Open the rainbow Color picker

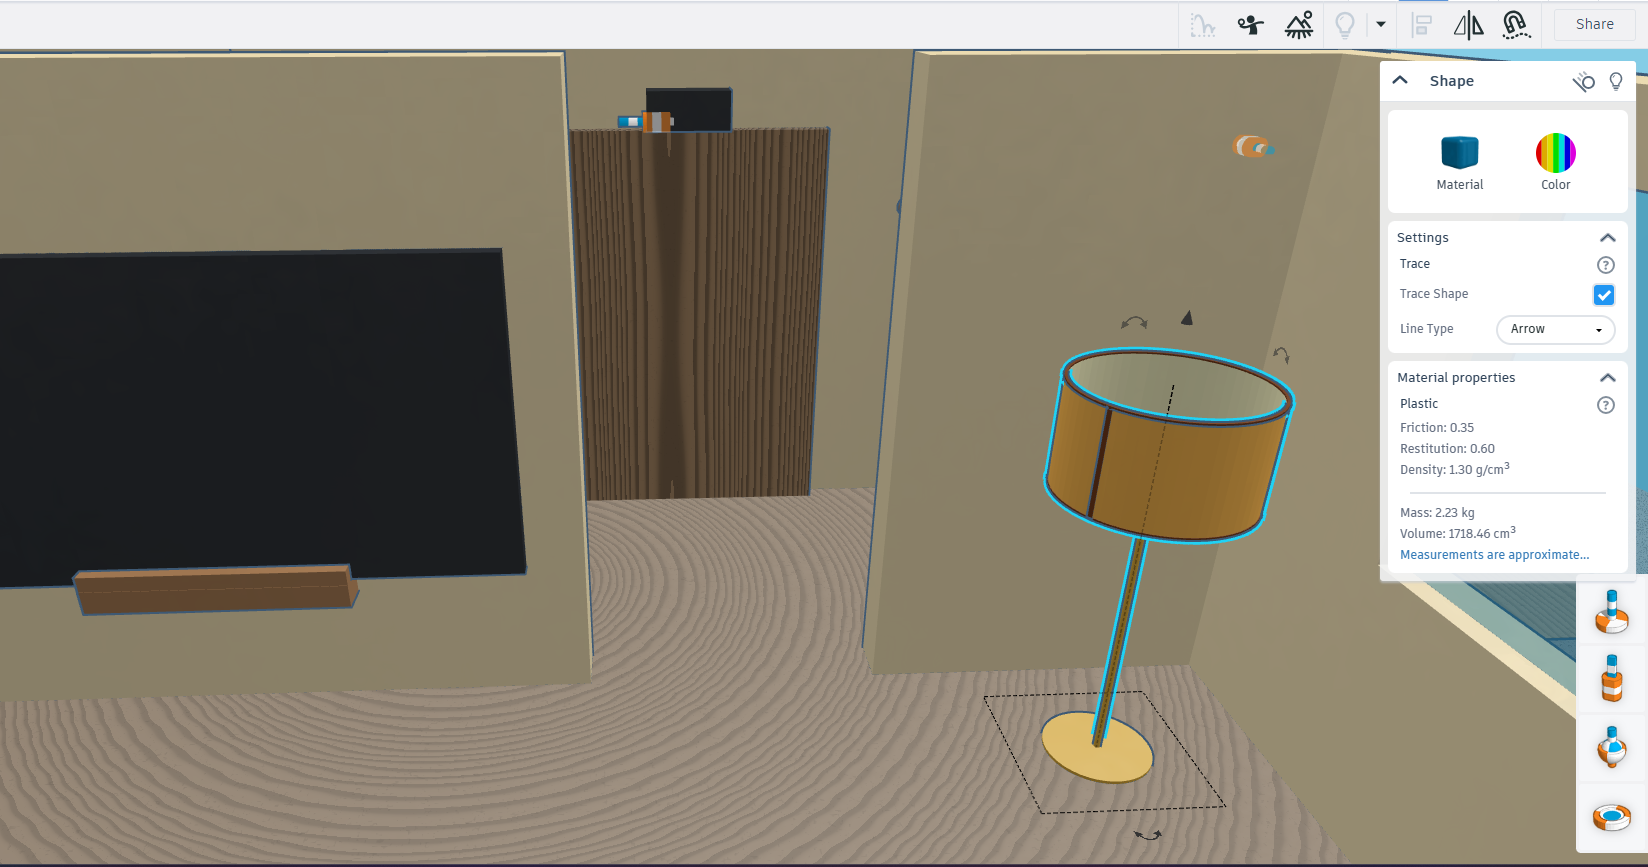[1556, 153]
